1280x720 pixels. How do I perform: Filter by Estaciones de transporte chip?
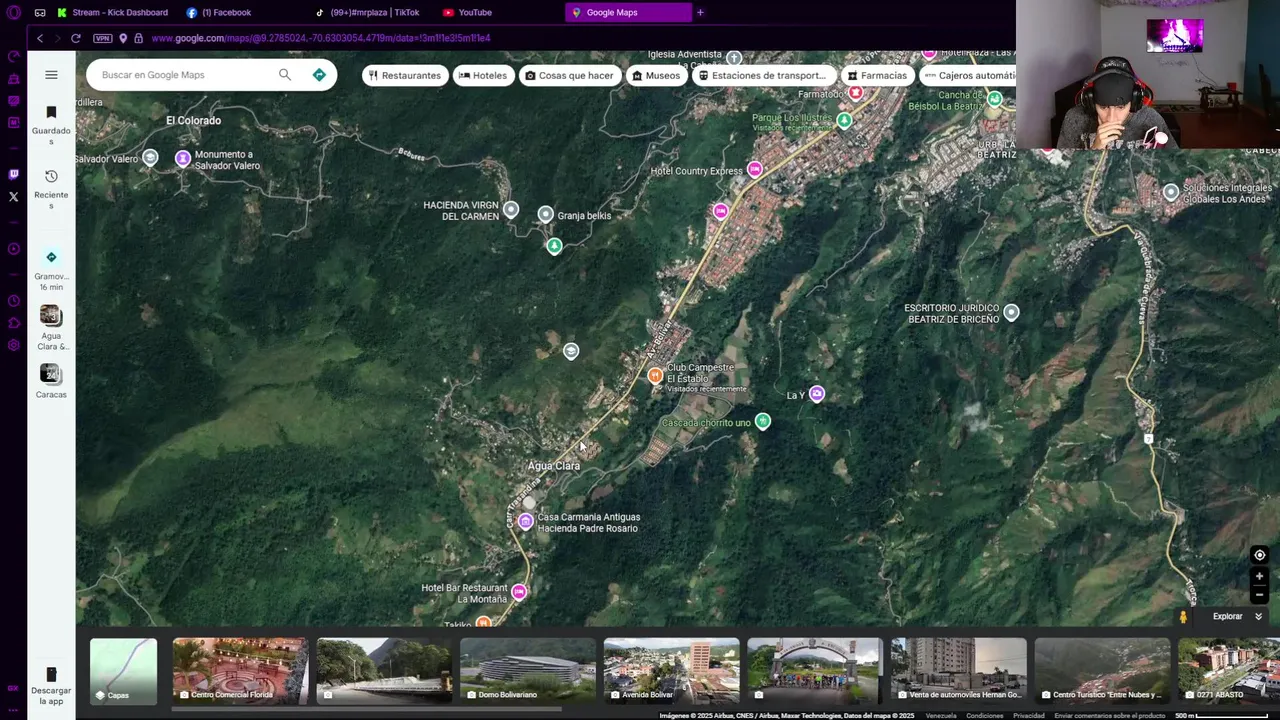tap(762, 75)
